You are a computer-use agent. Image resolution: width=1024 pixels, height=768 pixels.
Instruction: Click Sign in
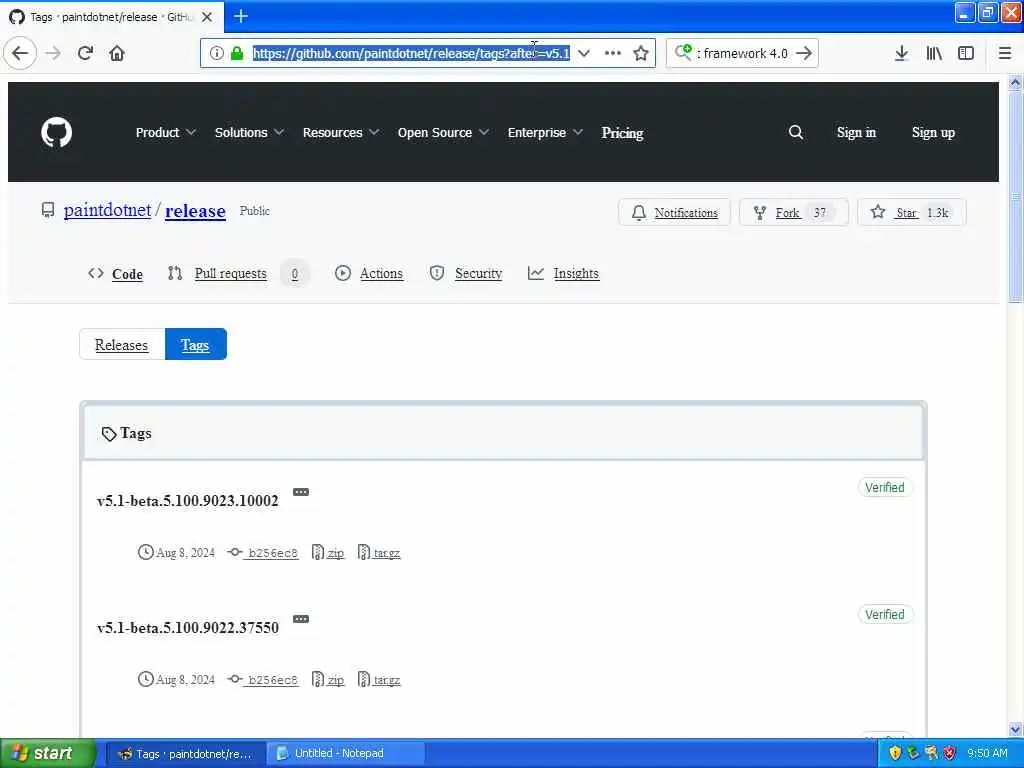click(x=856, y=133)
